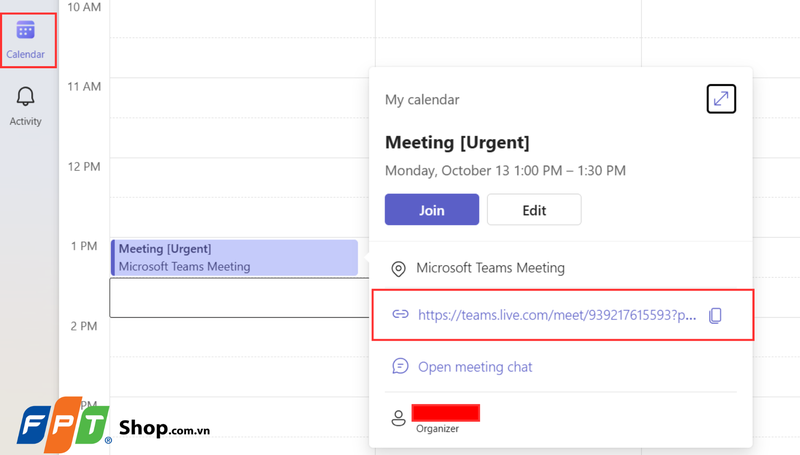
Task: Click the 'Meeting [Urgent]' title in the popup
Action: point(457,142)
